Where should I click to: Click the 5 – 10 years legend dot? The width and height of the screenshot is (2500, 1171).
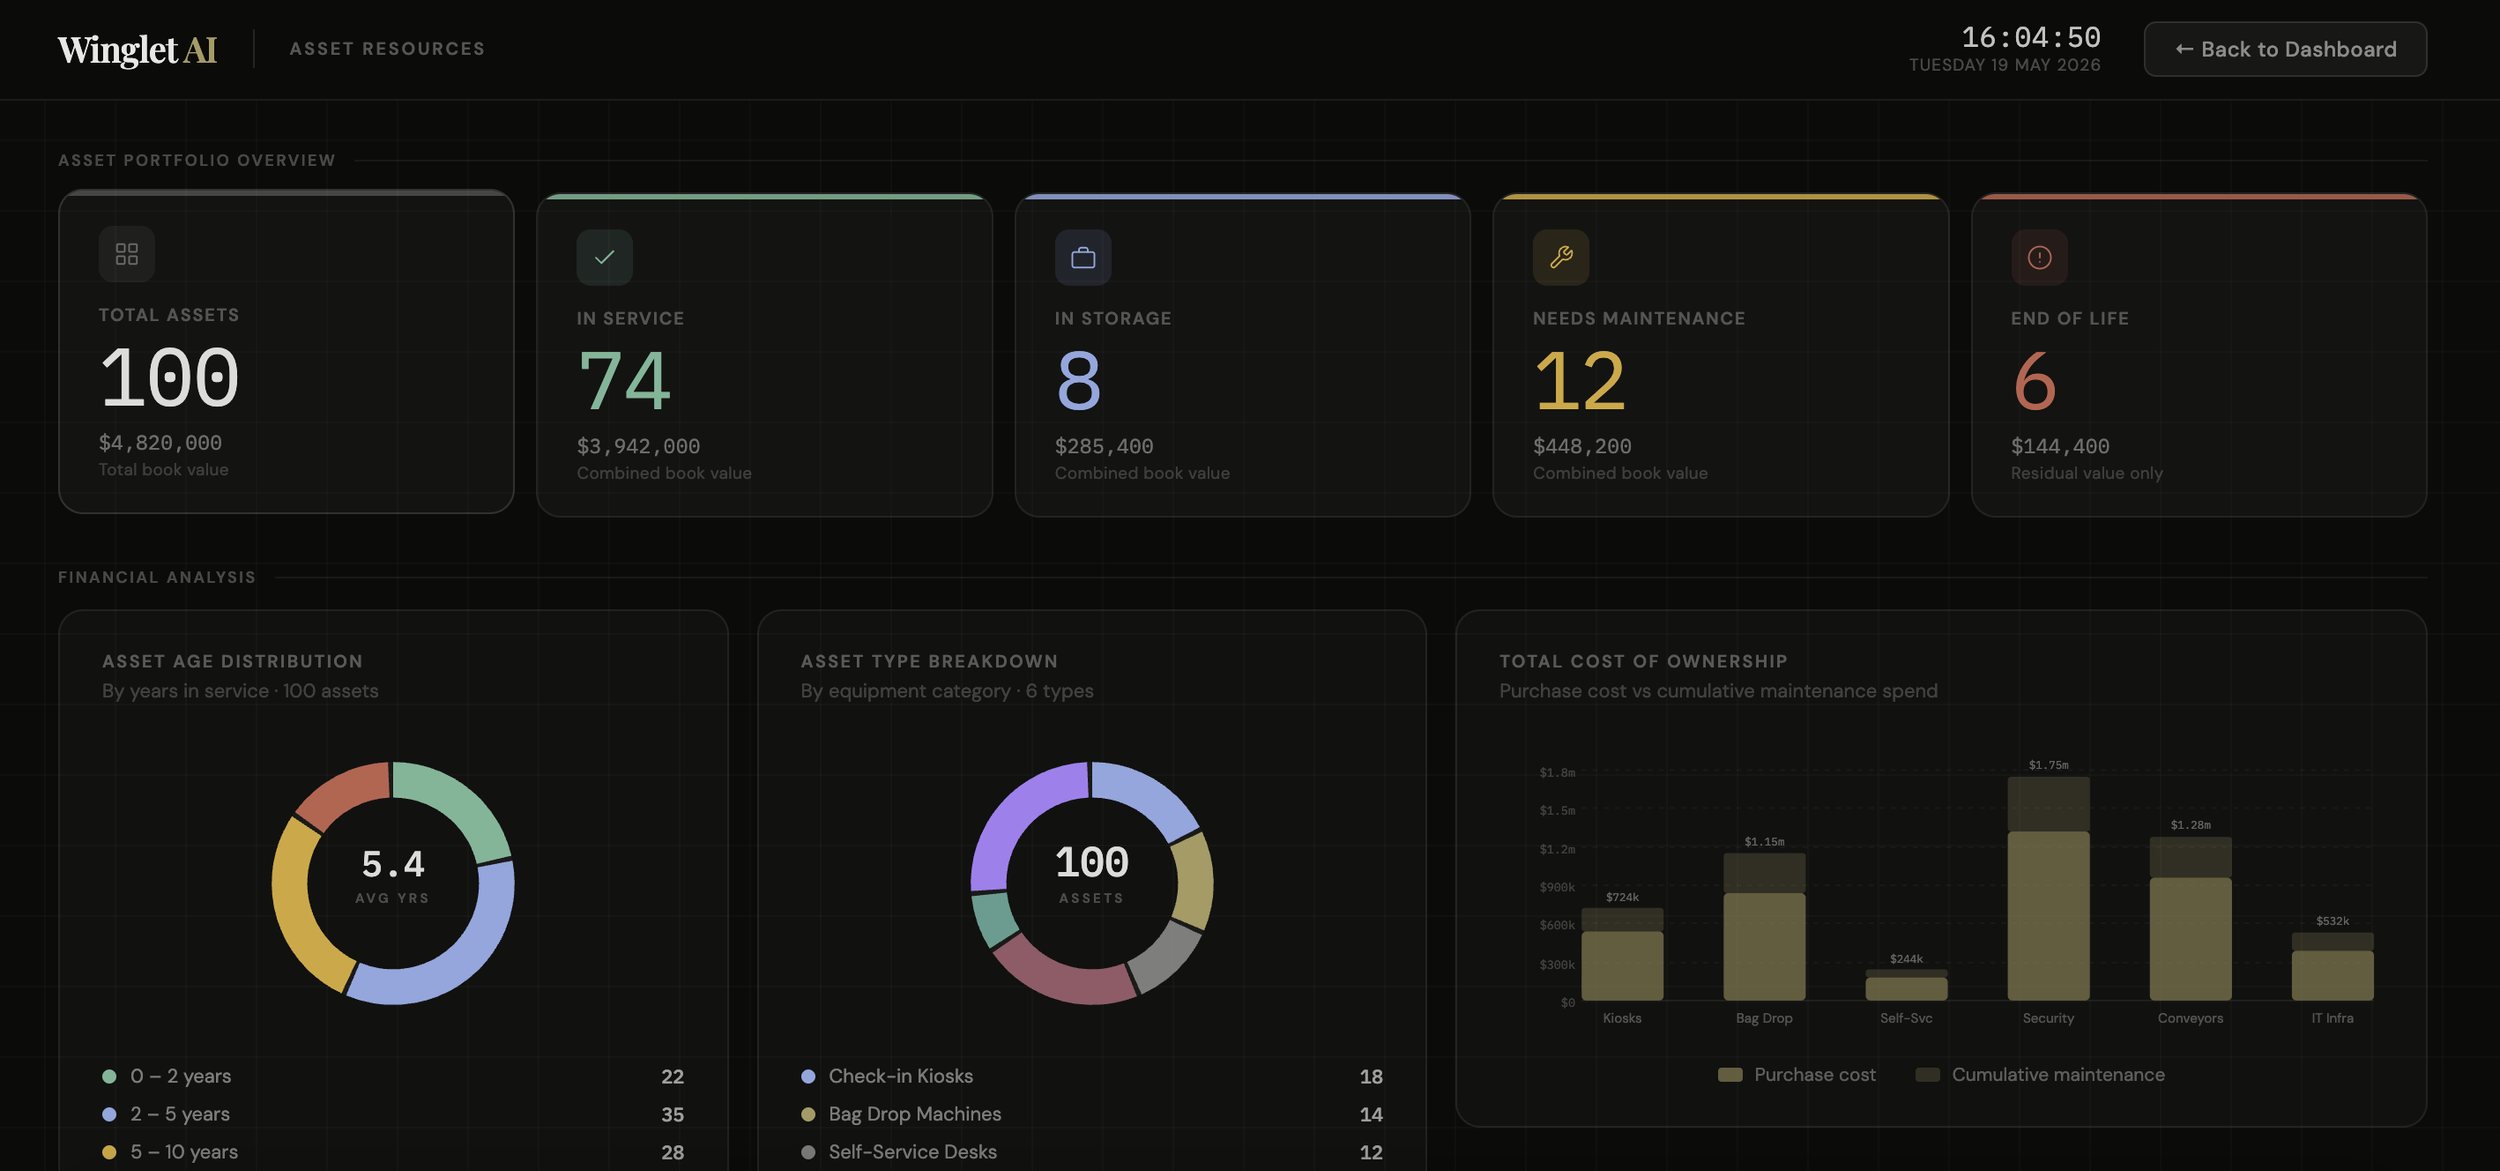pos(109,1152)
